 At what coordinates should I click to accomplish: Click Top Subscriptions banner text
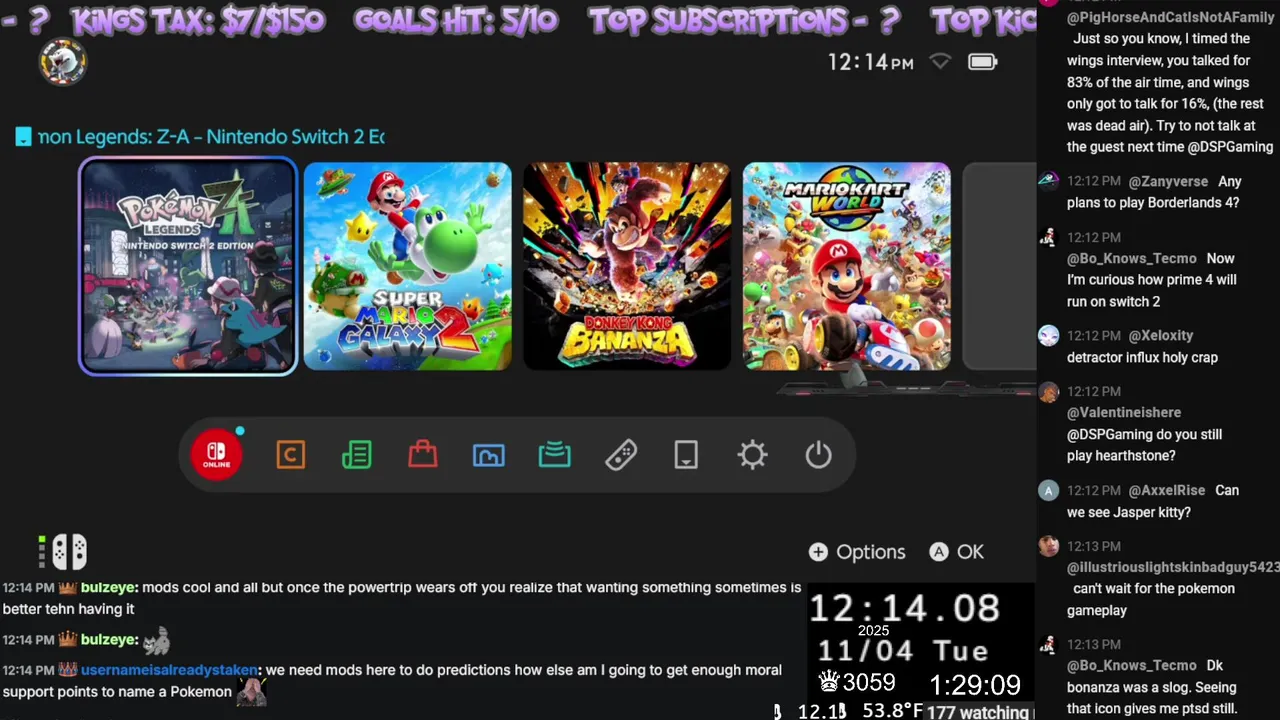tap(731, 21)
